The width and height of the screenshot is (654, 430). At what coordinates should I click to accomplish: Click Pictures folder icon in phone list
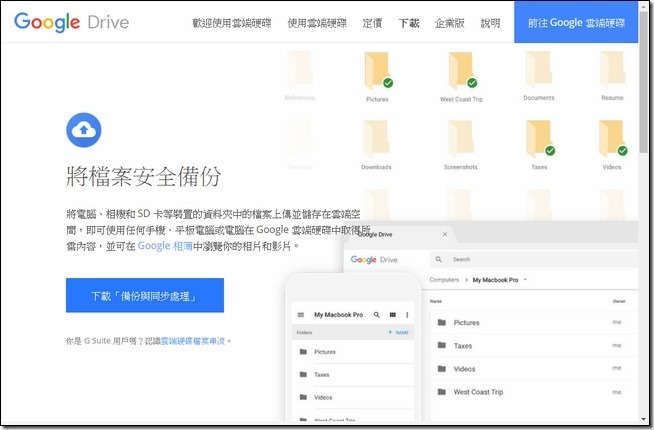(x=303, y=352)
